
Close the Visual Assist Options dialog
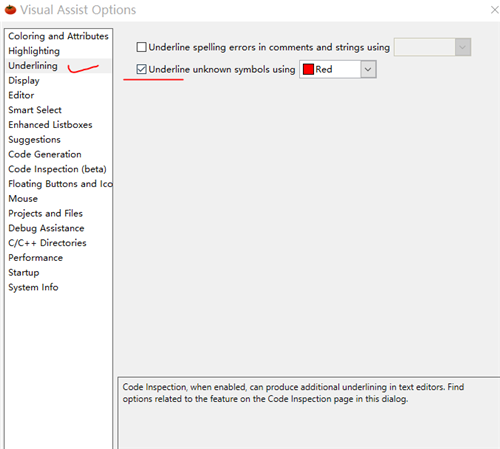[x=495, y=10]
